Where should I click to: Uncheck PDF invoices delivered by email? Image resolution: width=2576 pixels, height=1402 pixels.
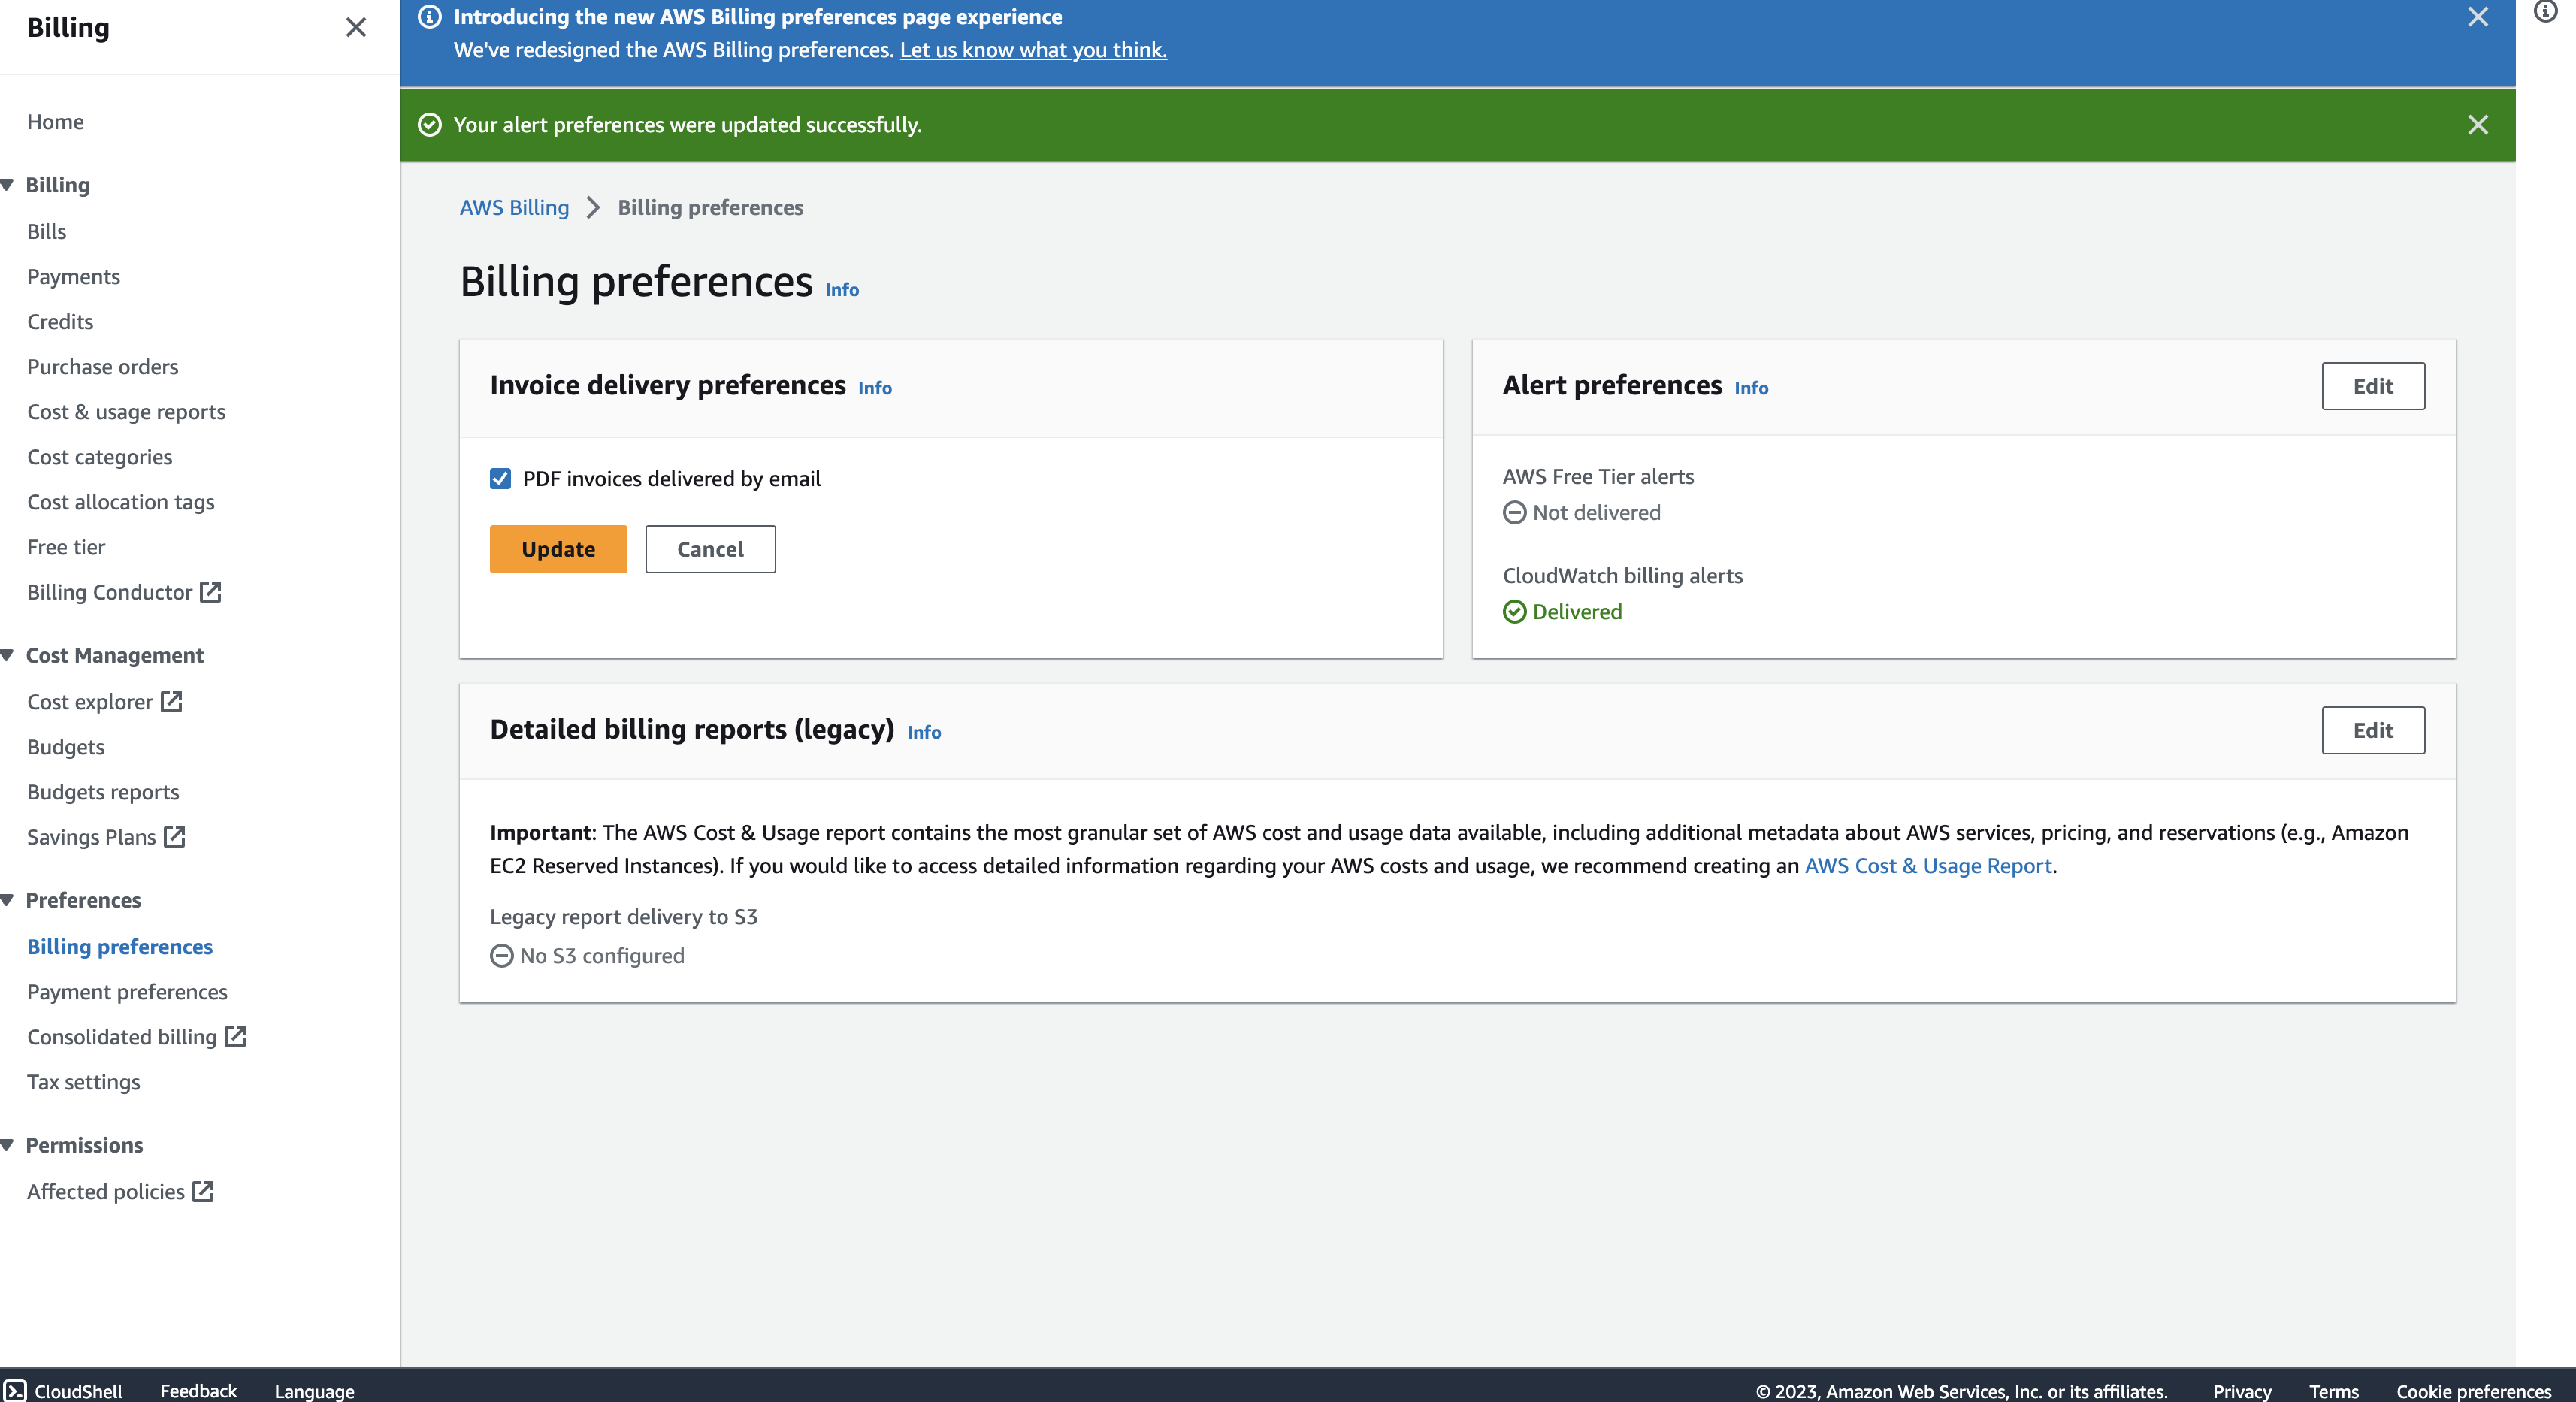pyautogui.click(x=500, y=479)
